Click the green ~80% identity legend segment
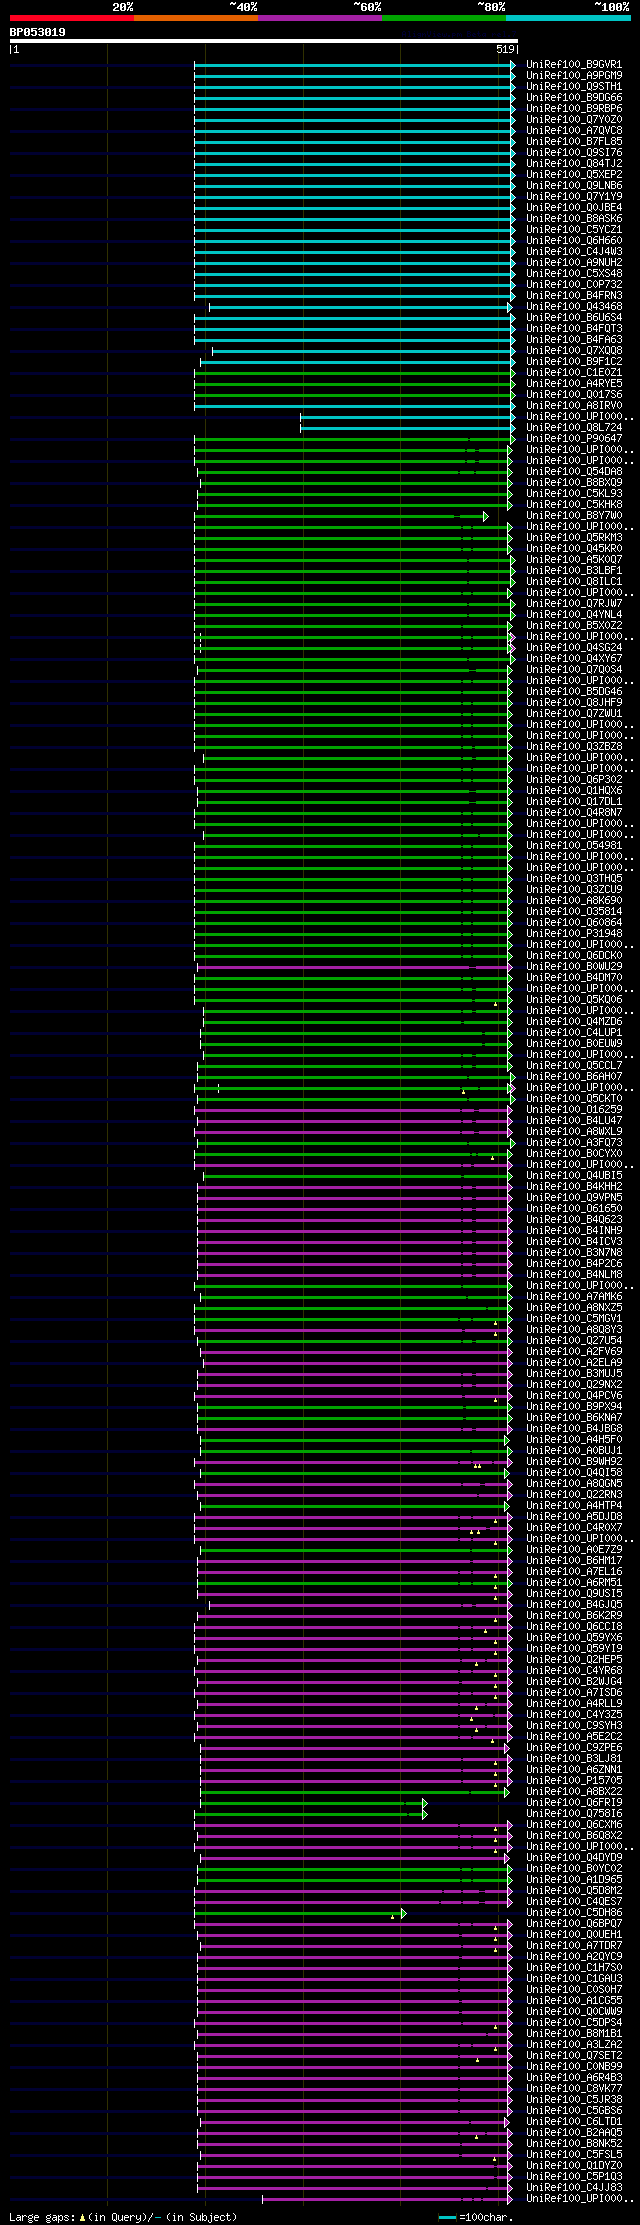 click(x=443, y=18)
